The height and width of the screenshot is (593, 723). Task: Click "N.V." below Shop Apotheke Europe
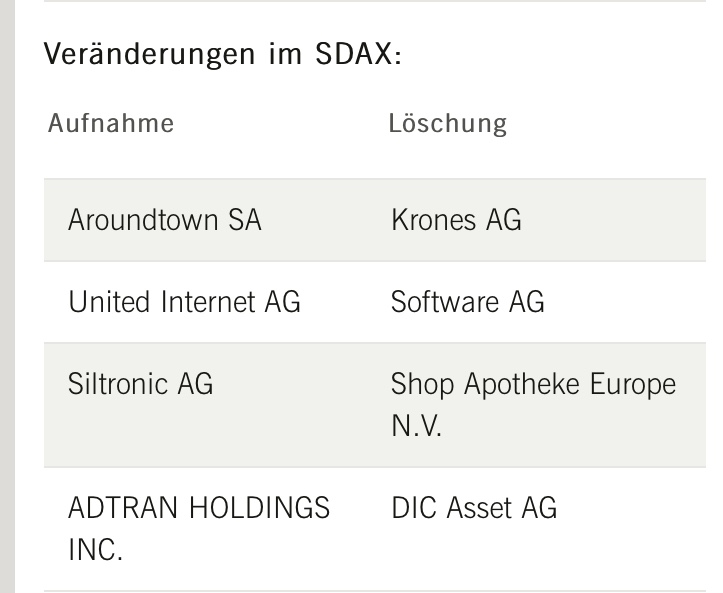pos(417,427)
